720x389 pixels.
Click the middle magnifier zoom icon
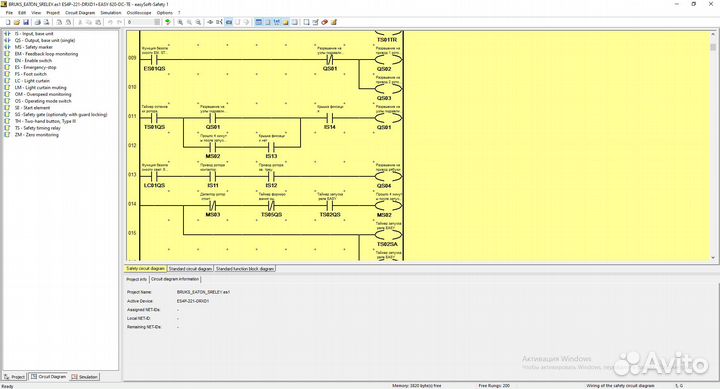pyautogui.click(x=189, y=22)
